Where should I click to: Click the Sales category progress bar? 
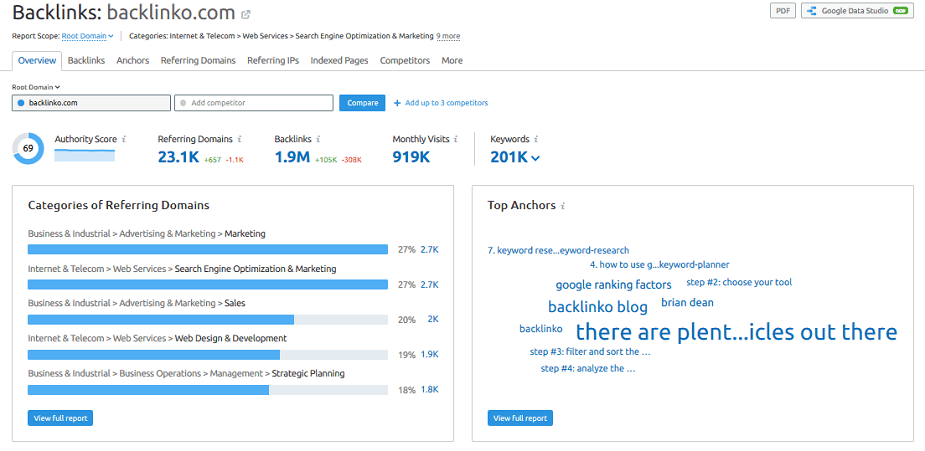point(208,320)
